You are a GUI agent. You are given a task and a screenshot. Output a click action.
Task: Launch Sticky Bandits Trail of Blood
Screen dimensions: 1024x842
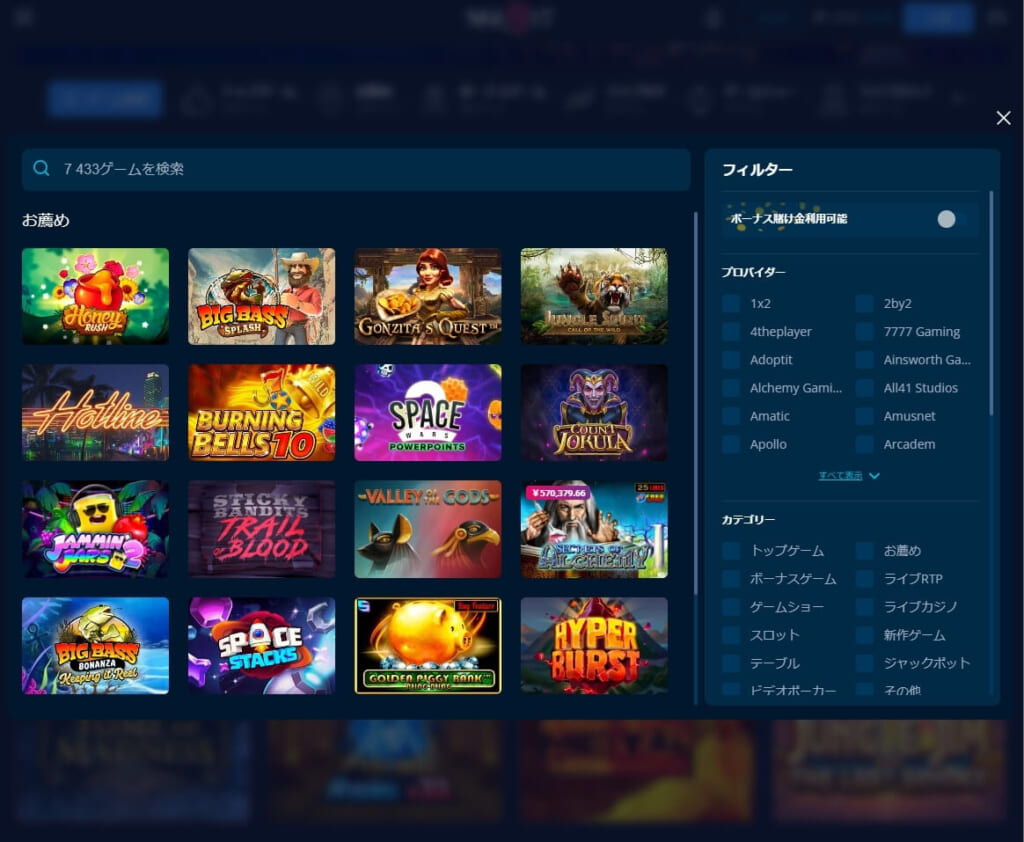click(261, 529)
